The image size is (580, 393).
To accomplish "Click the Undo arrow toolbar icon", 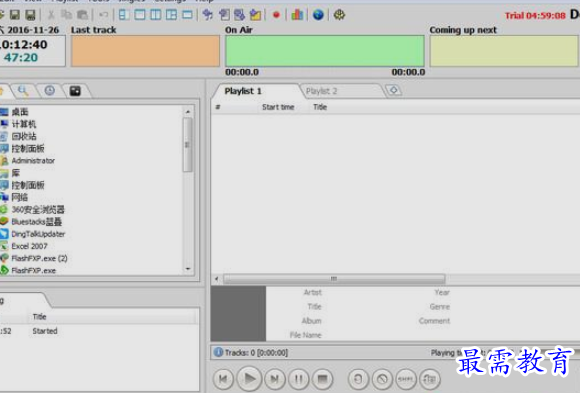I will [x=104, y=15].
